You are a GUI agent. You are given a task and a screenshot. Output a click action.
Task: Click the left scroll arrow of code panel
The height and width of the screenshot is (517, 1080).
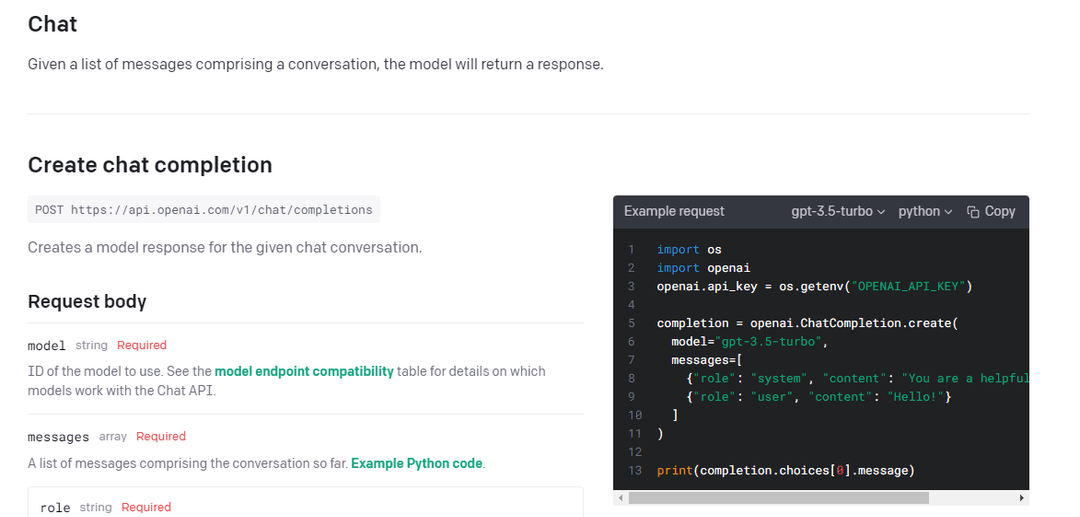621,498
